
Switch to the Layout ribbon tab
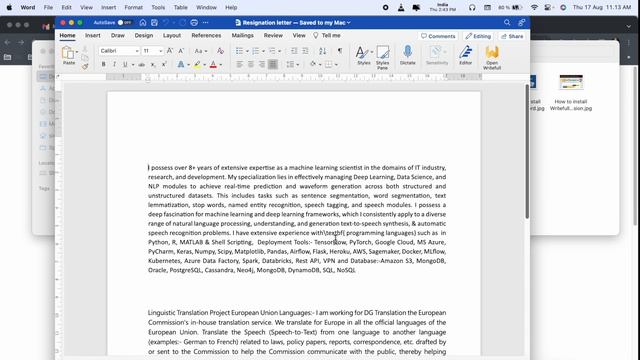[x=172, y=36]
